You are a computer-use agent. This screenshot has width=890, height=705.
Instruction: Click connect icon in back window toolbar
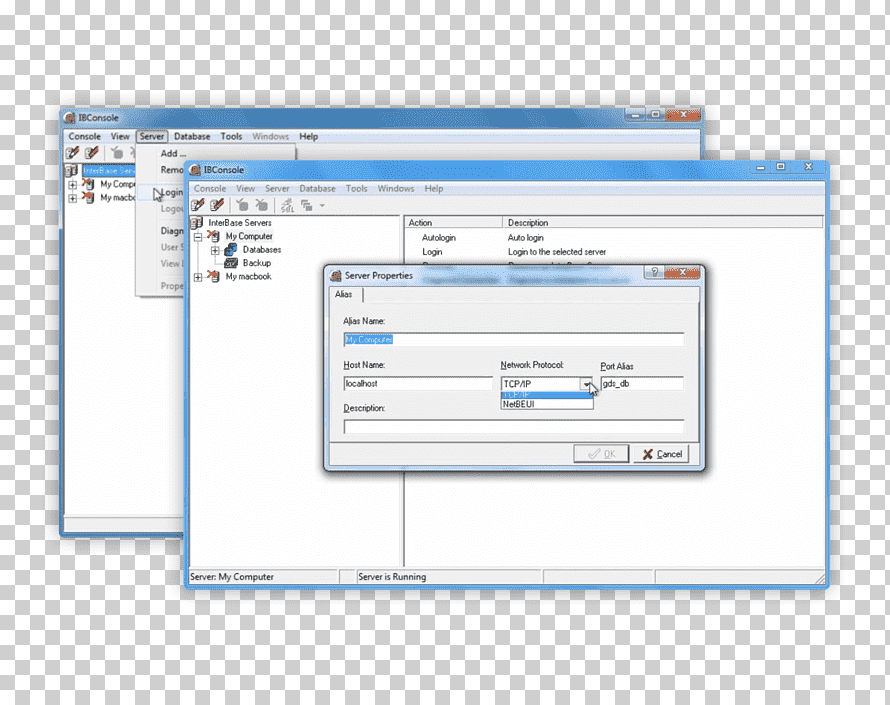117,153
